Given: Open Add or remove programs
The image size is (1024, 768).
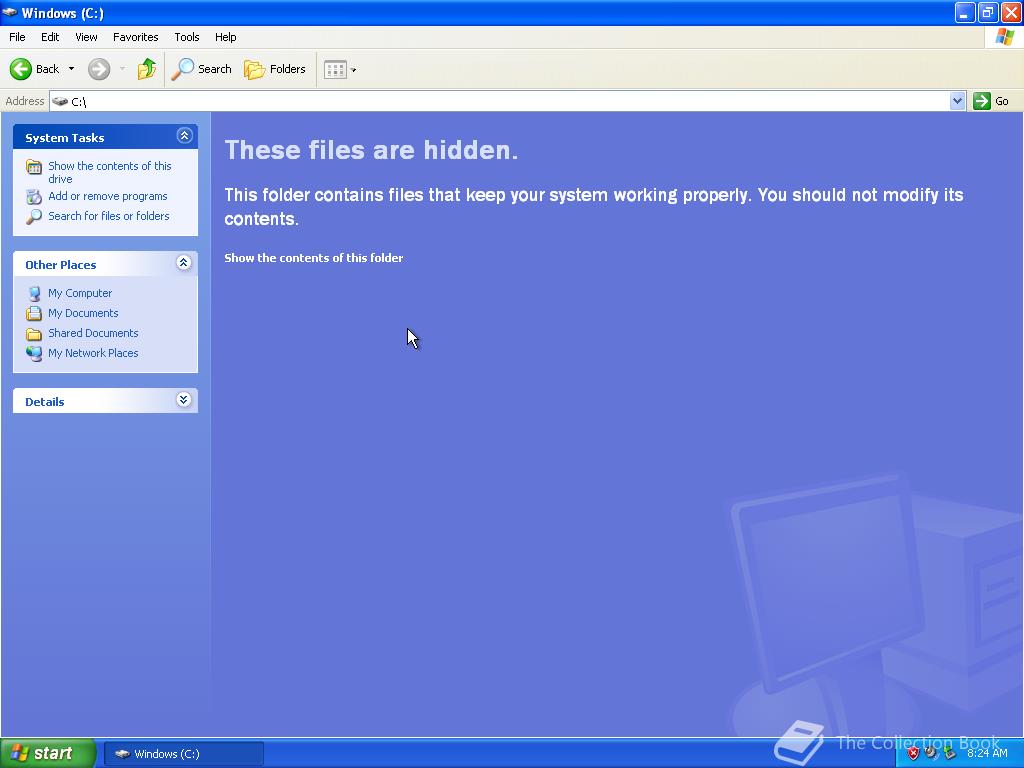Looking at the screenshot, I should pos(107,196).
